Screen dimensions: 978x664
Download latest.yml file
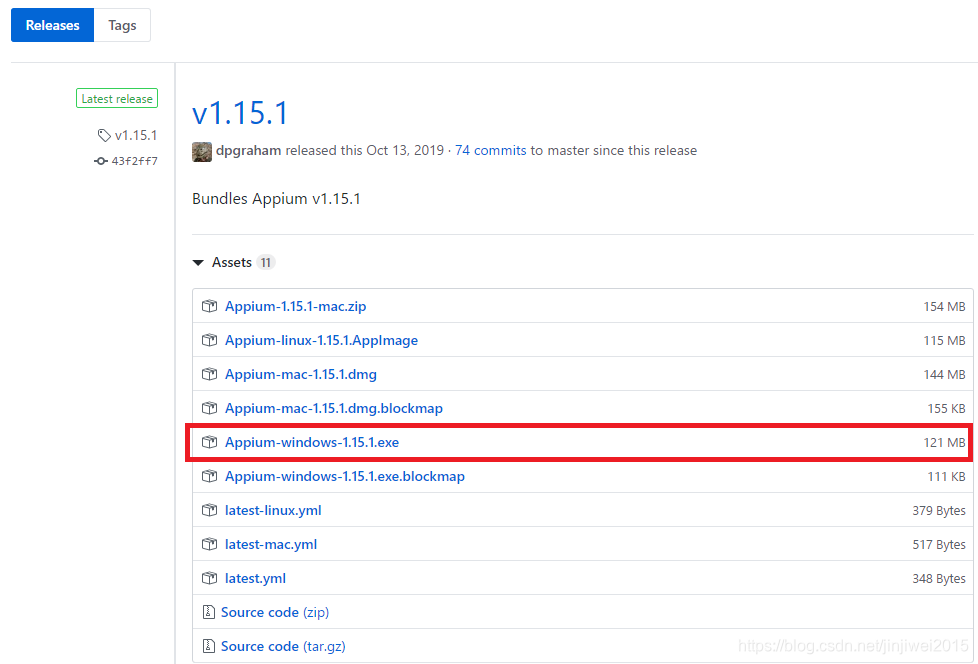click(x=255, y=578)
